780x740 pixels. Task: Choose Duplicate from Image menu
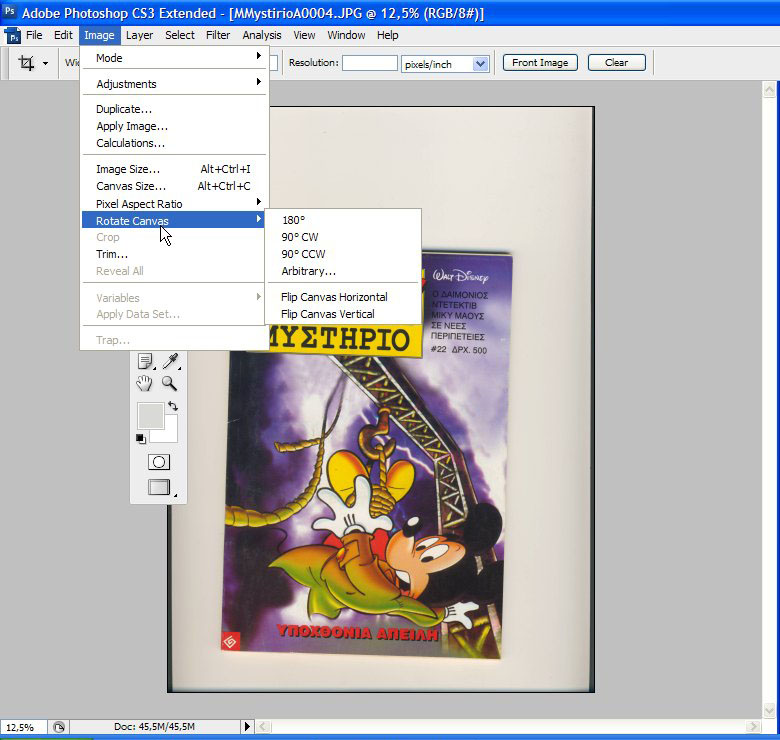[174, 109]
